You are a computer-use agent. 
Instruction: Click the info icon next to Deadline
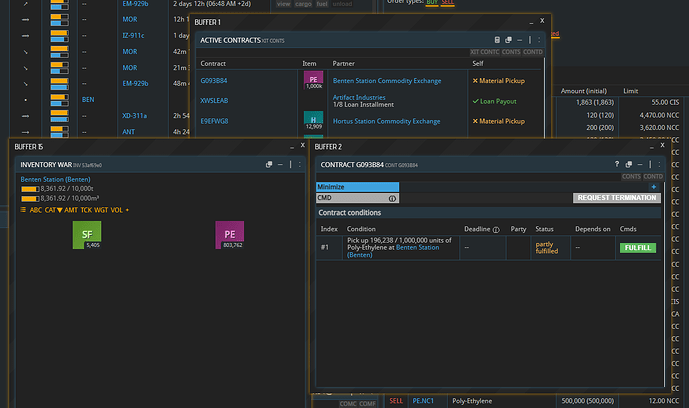(x=496, y=230)
